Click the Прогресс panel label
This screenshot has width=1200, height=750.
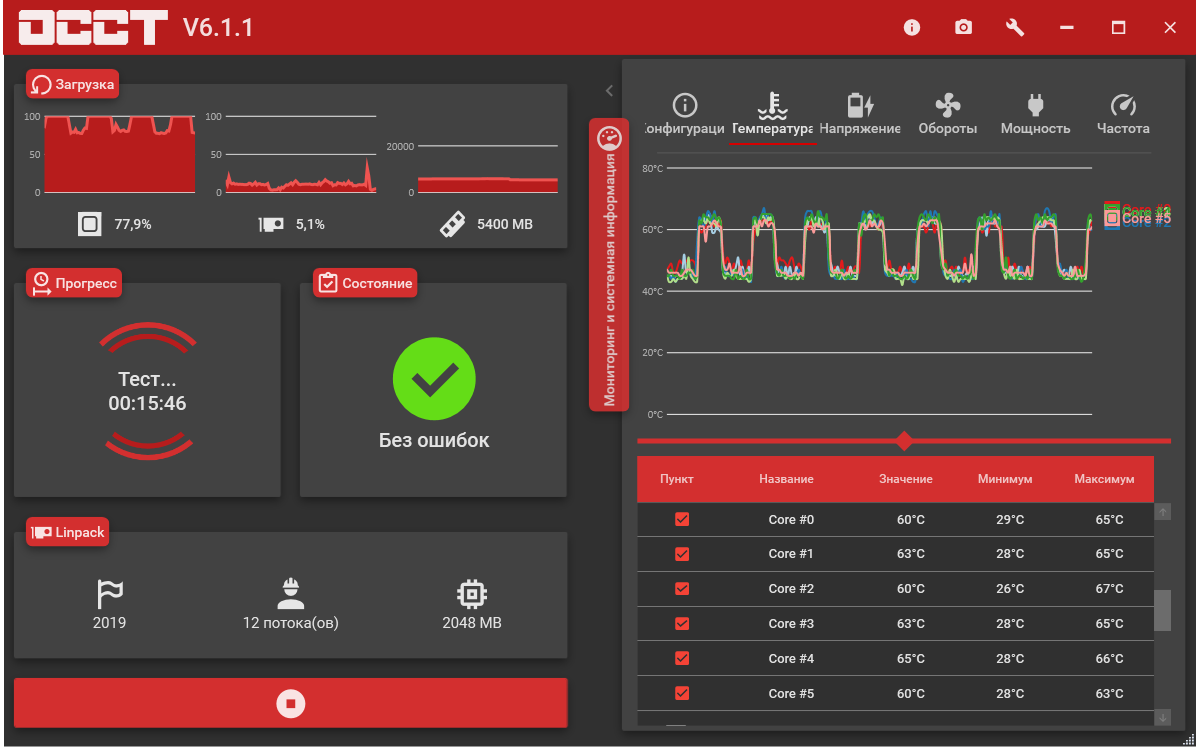[74, 283]
